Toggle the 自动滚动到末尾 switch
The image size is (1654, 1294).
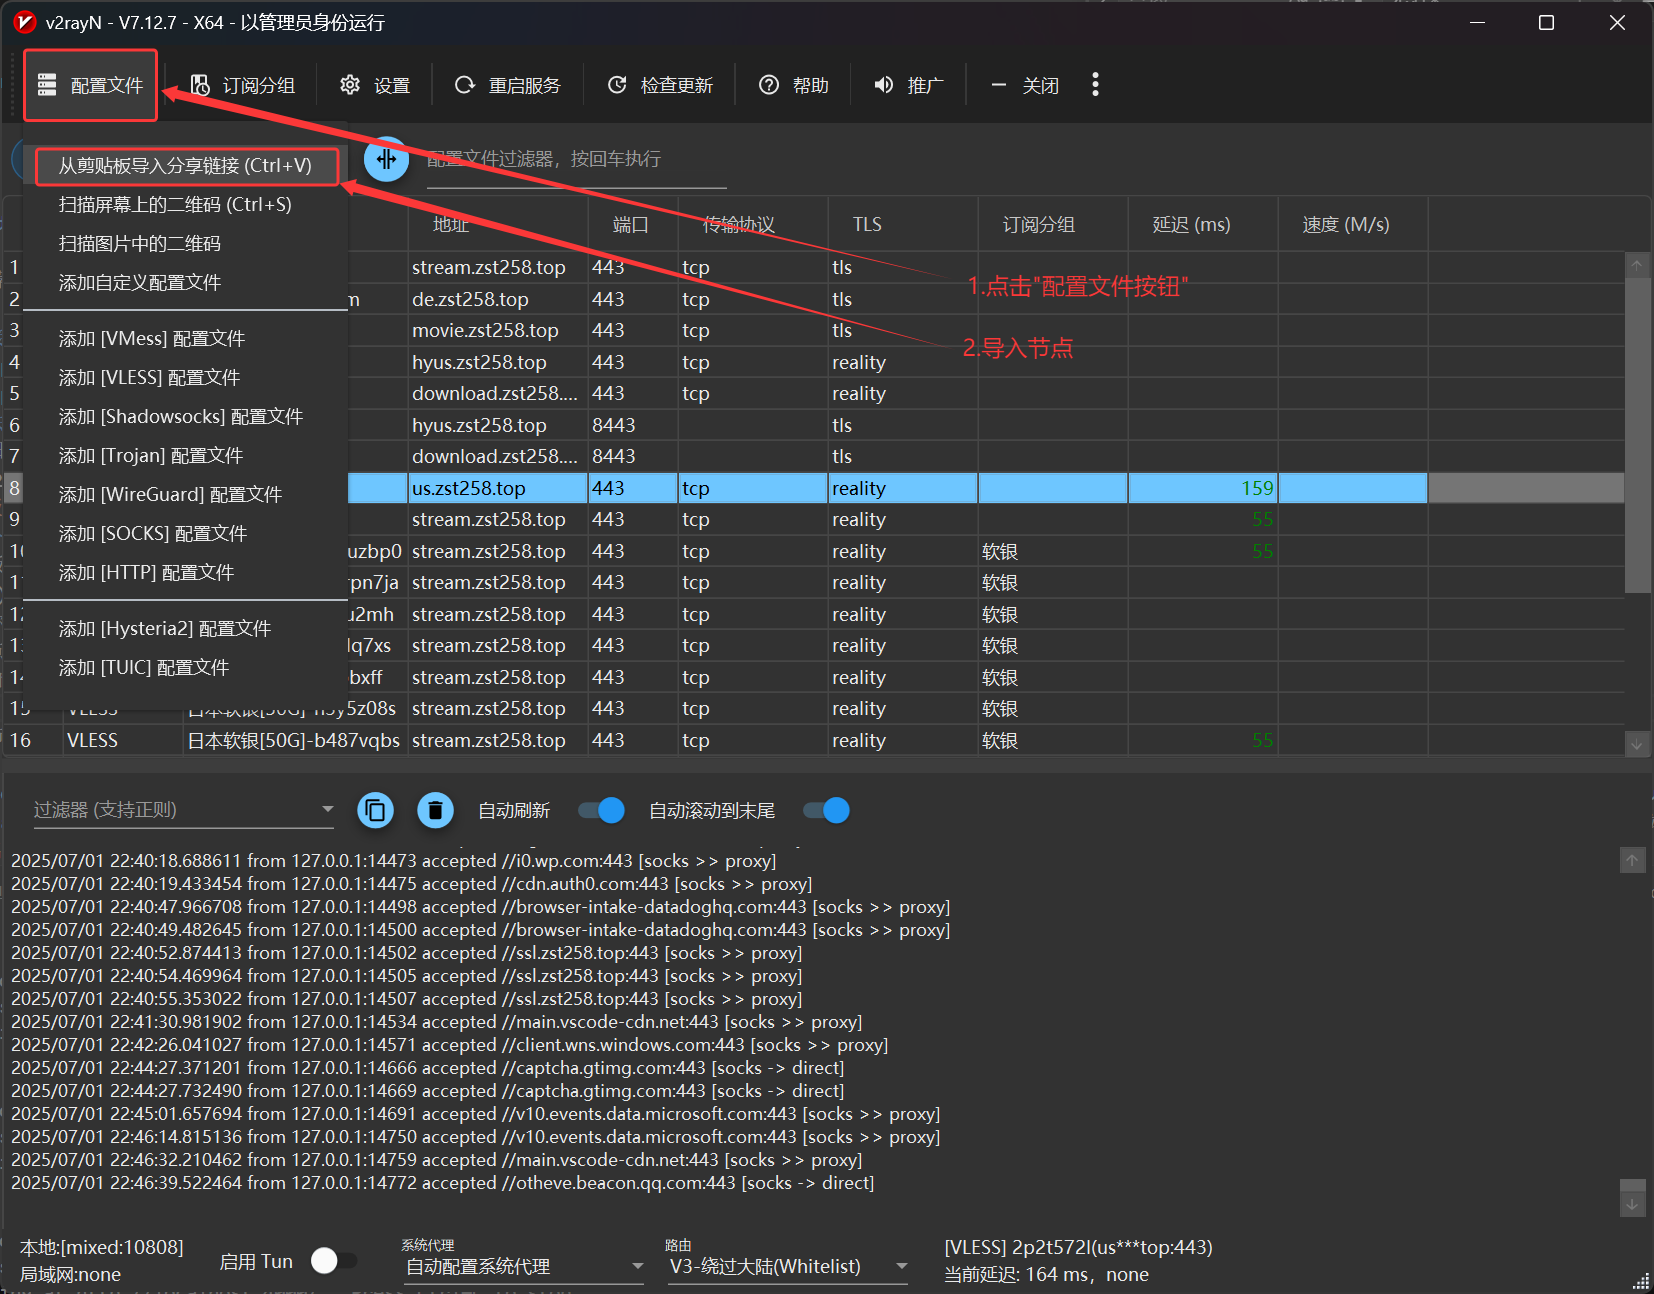[827, 810]
